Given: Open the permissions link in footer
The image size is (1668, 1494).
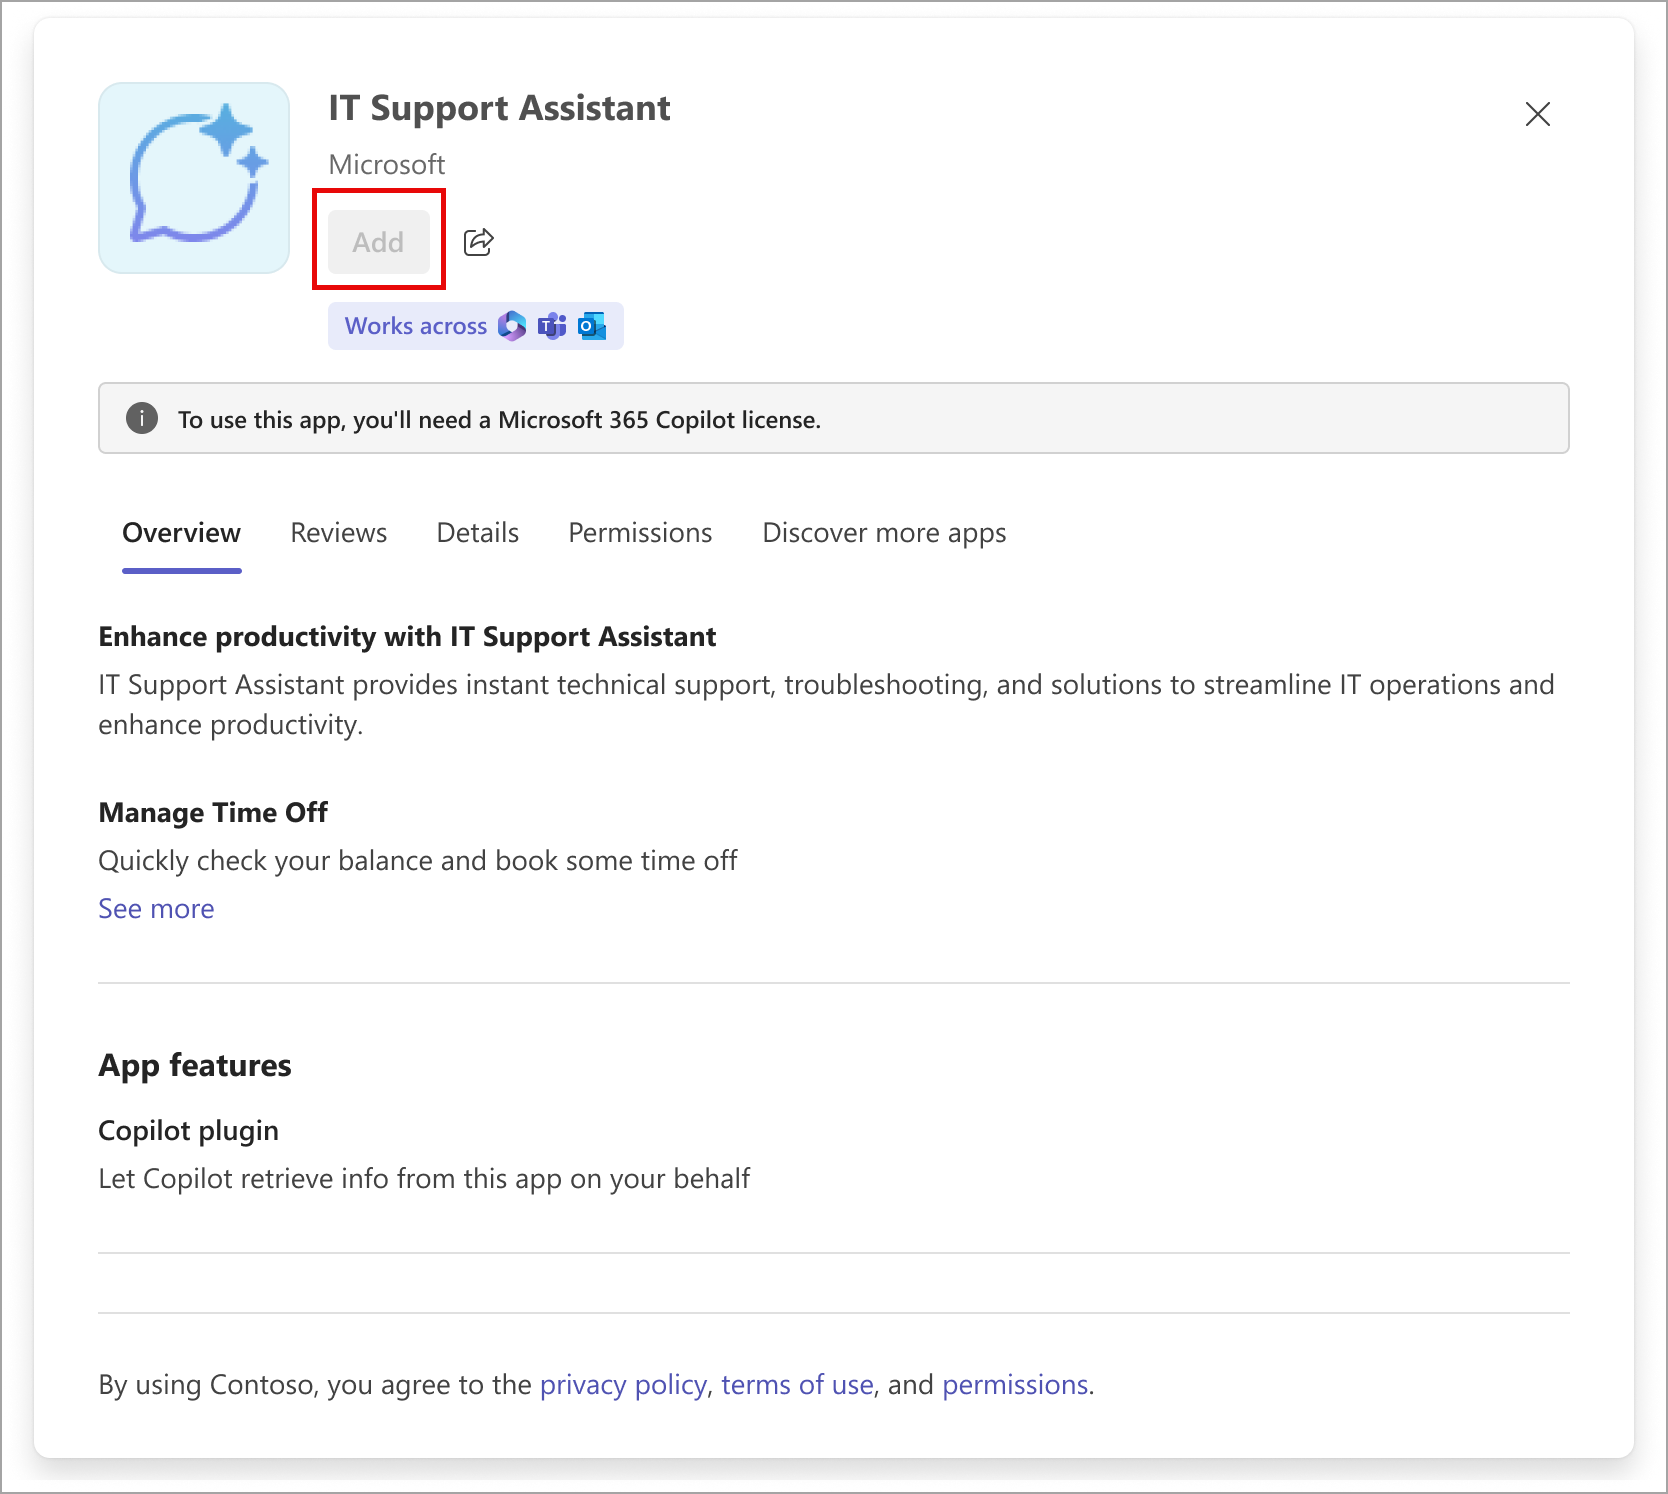Looking at the screenshot, I should point(1015,1385).
